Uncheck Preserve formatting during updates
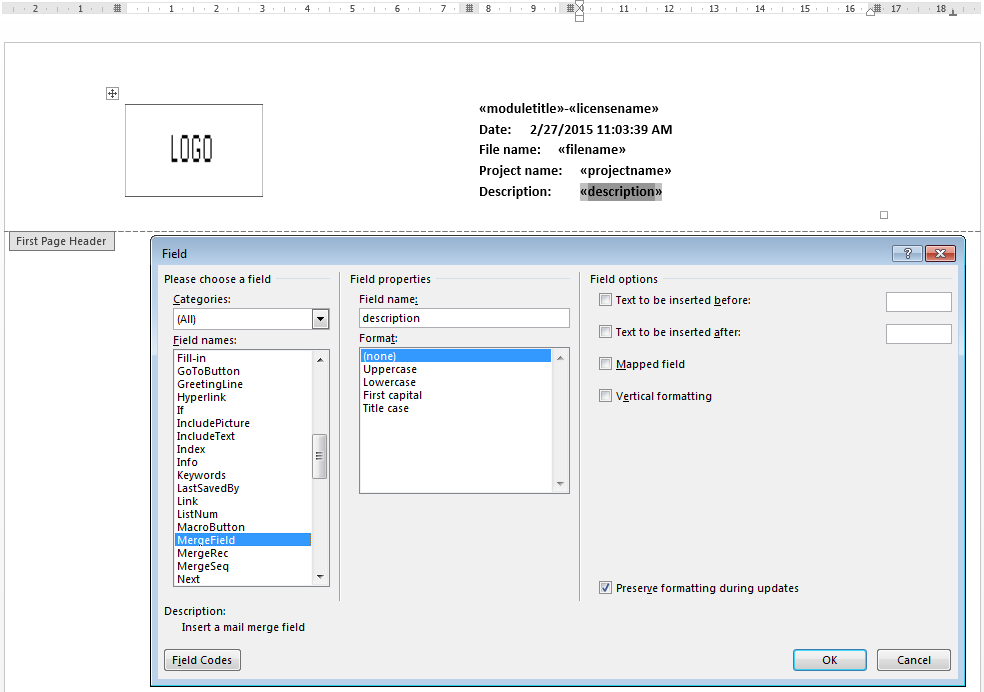This screenshot has height=692, width=984. click(x=605, y=588)
